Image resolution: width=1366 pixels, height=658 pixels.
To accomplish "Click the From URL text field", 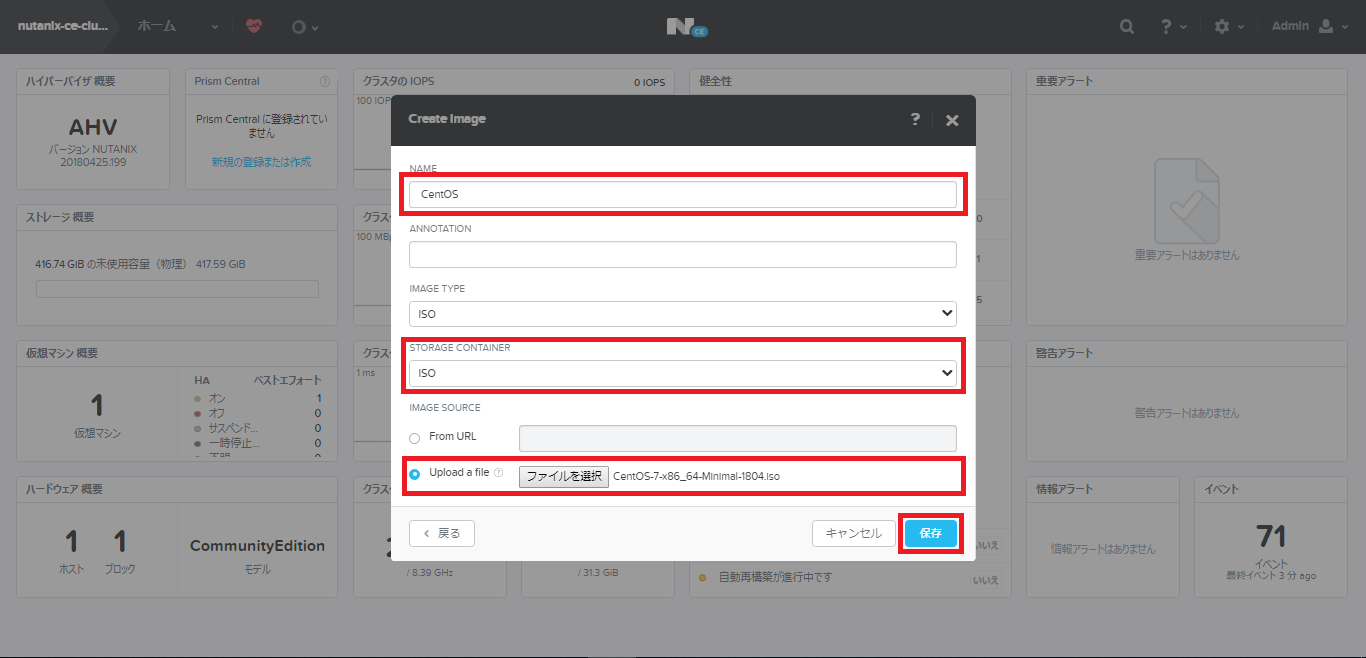I will (x=738, y=438).
